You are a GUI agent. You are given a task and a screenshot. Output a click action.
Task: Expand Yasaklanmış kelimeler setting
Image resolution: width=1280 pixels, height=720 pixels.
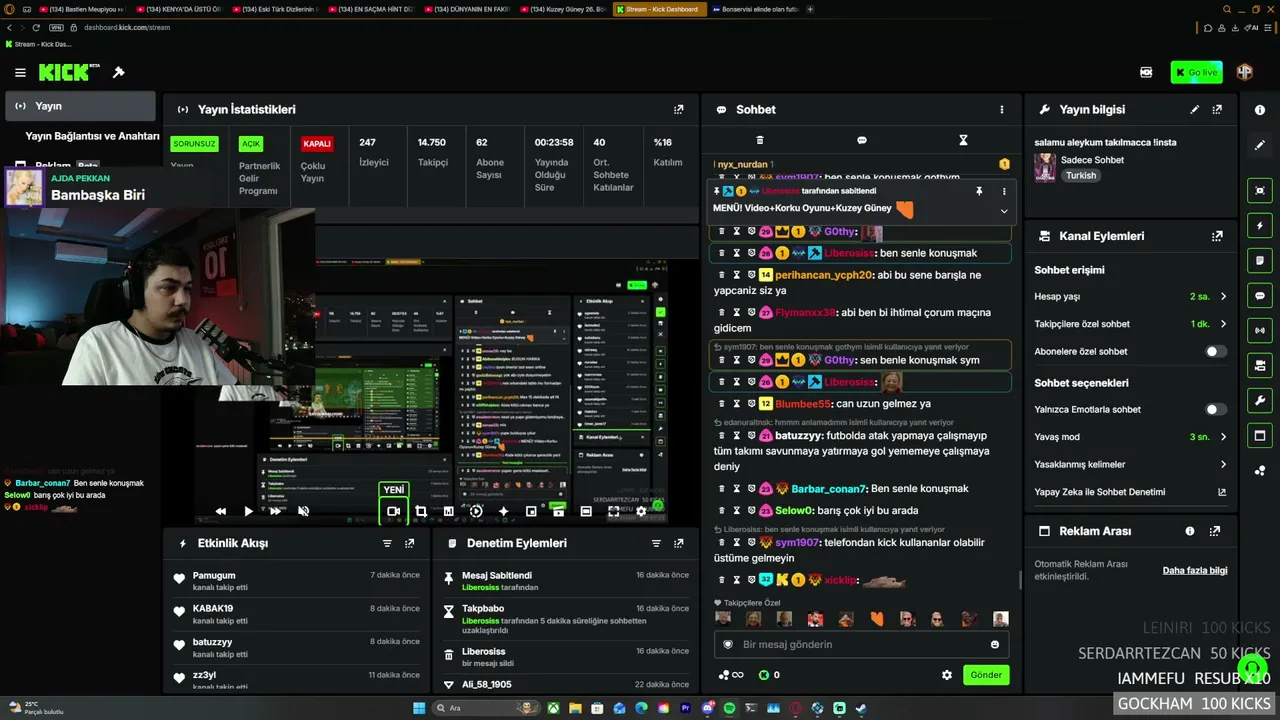1222,465
